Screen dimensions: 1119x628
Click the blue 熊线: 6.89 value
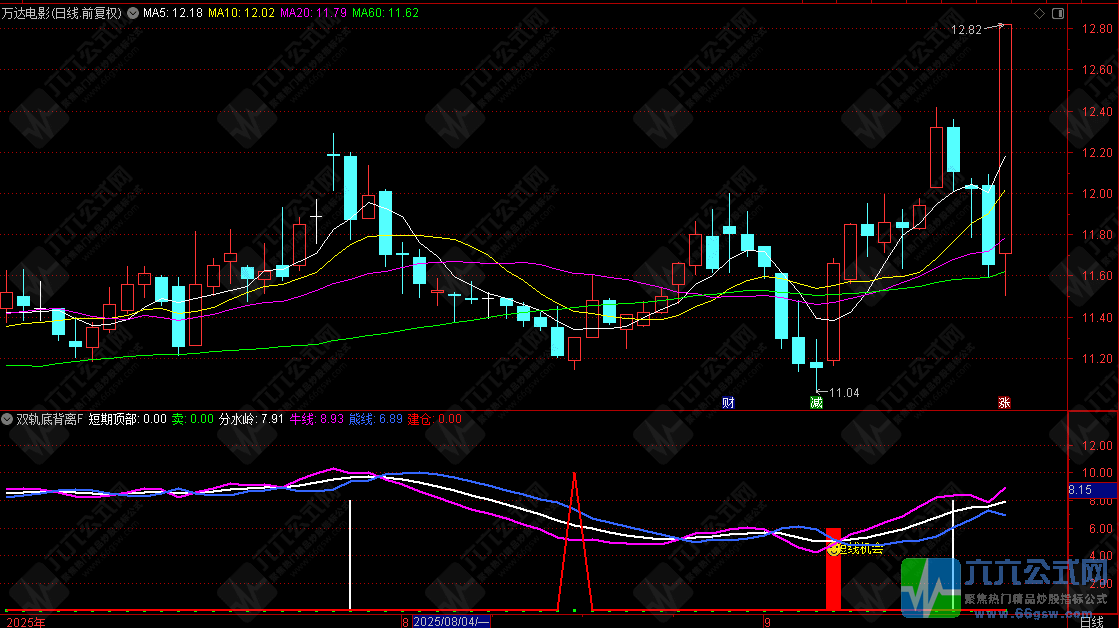(375, 419)
